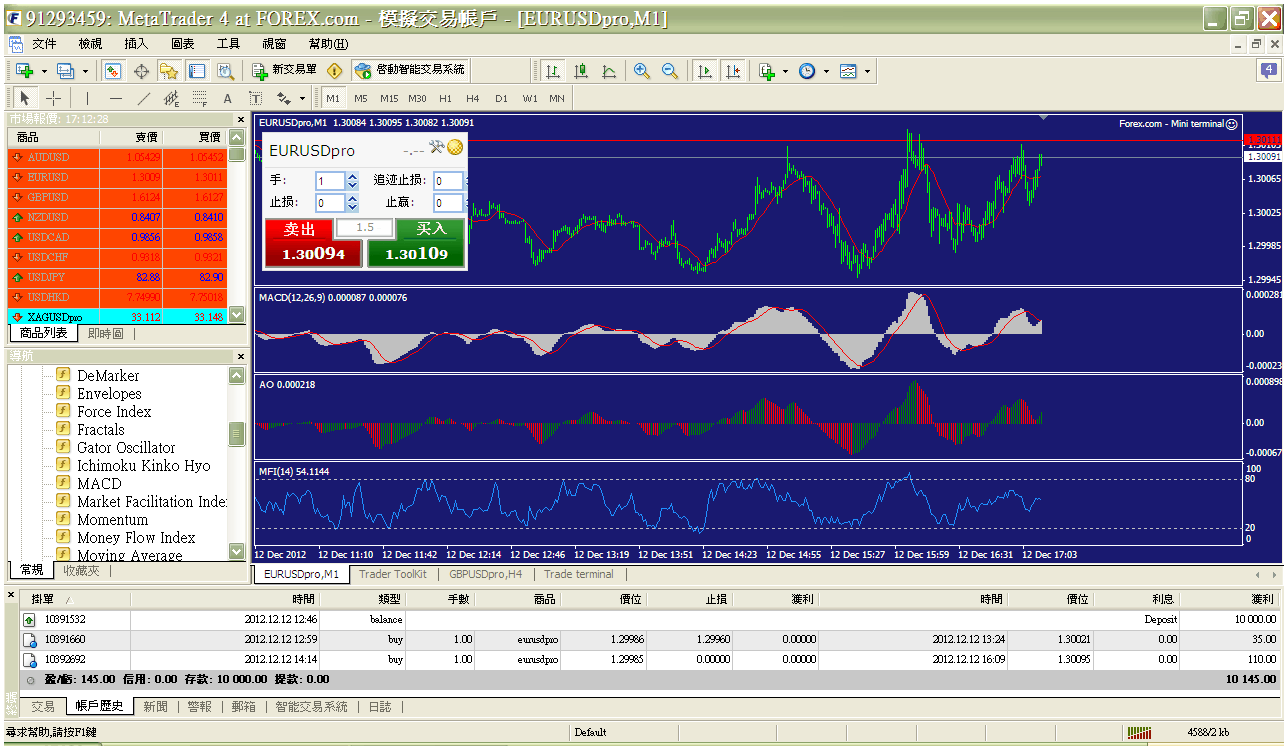Expand the new chart dropdown arrow
This screenshot has width=1288, height=746.
coord(44,71)
